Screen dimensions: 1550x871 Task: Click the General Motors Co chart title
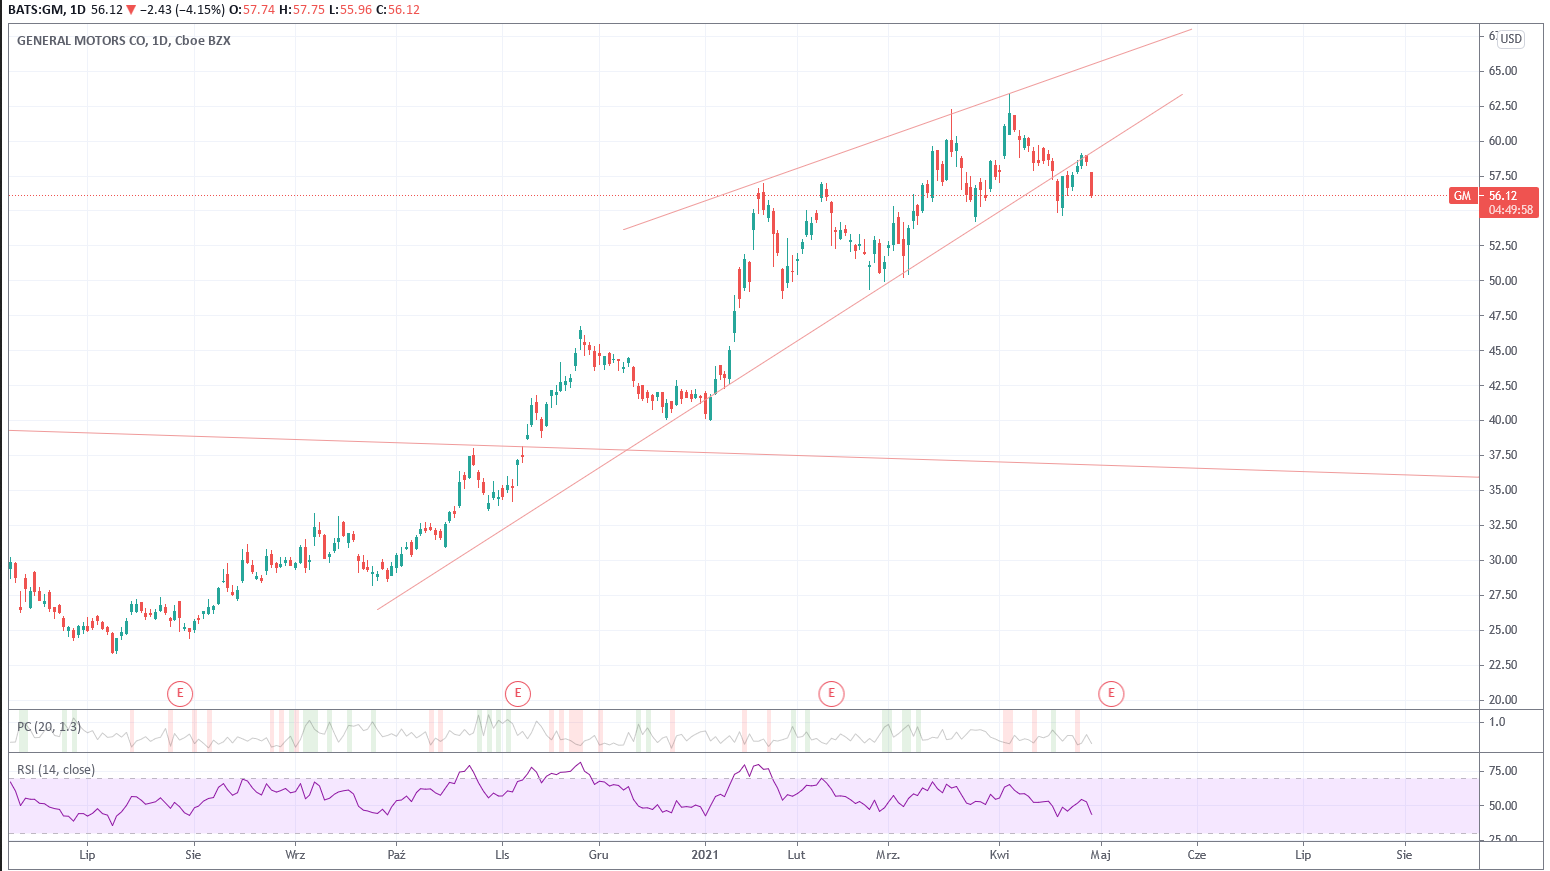(124, 41)
